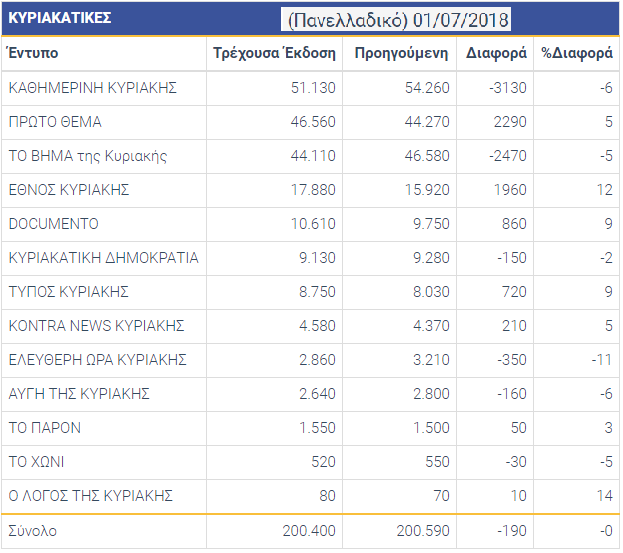This screenshot has height=553, width=623.
Task: Click percent difference value 12
Action: 605,190
